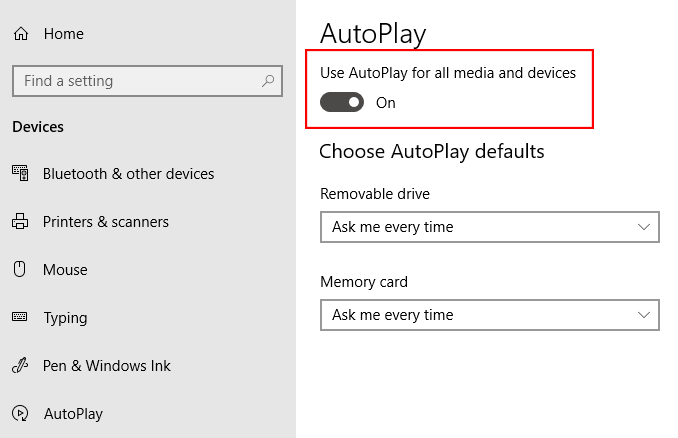Click the Mouse icon in sidebar
The height and width of the screenshot is (438, 678).
[x=20, y=270]
